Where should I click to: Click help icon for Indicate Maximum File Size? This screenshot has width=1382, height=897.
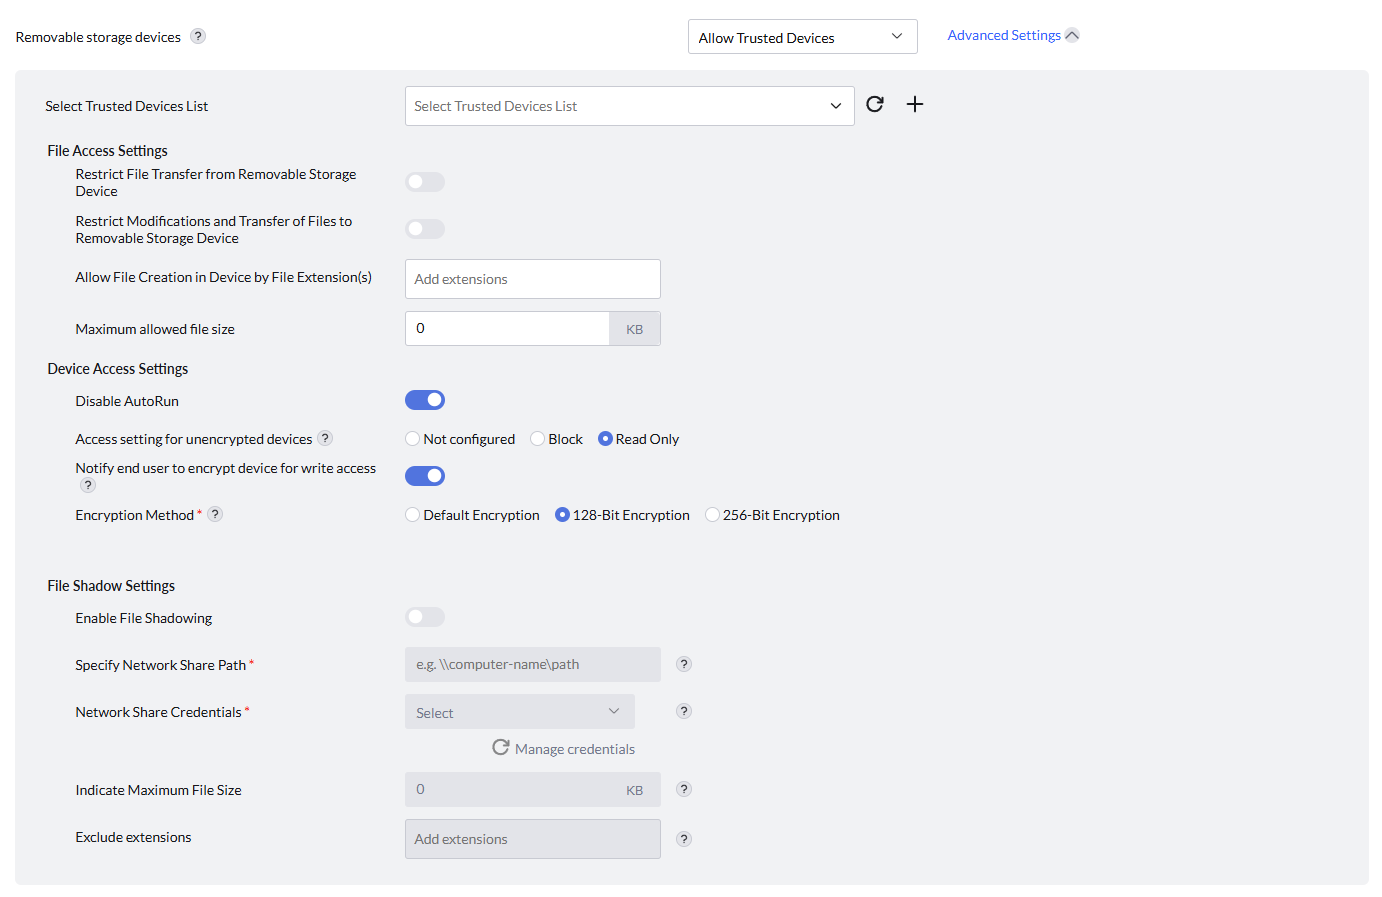[x=684, y=790]
